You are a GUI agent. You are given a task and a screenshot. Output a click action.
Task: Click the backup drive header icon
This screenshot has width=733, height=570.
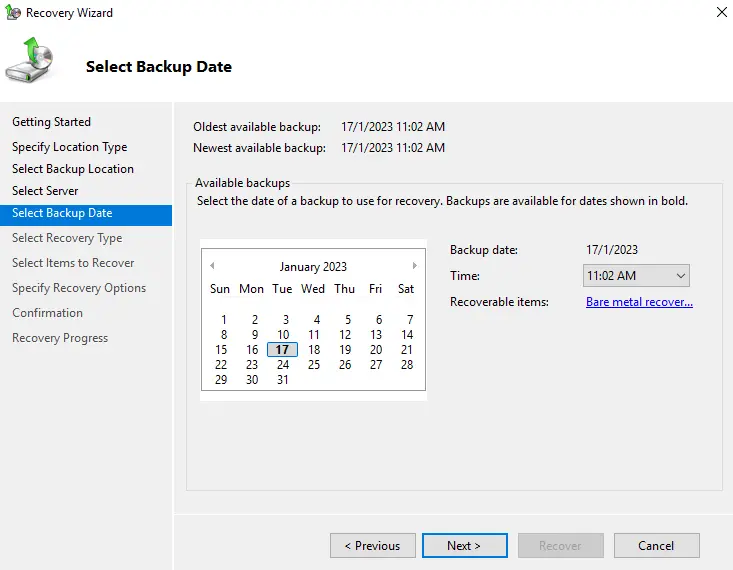coord(28,62)
